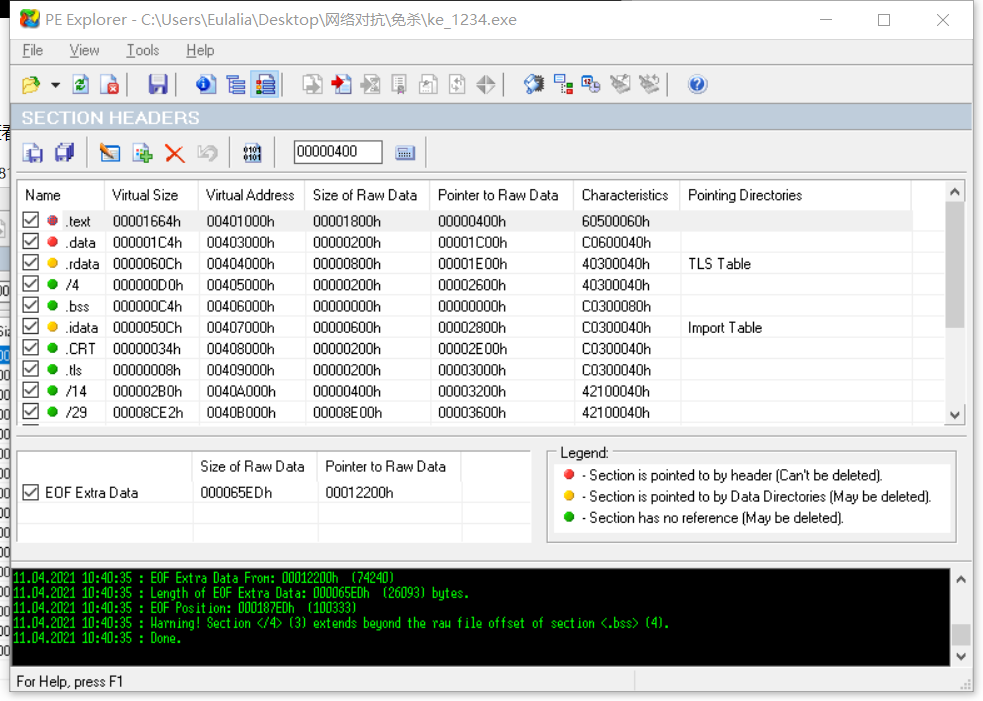Save section to disk using single floppy icon
The image size is (983, 701).
pyautogui.click(x=33, y=153)
